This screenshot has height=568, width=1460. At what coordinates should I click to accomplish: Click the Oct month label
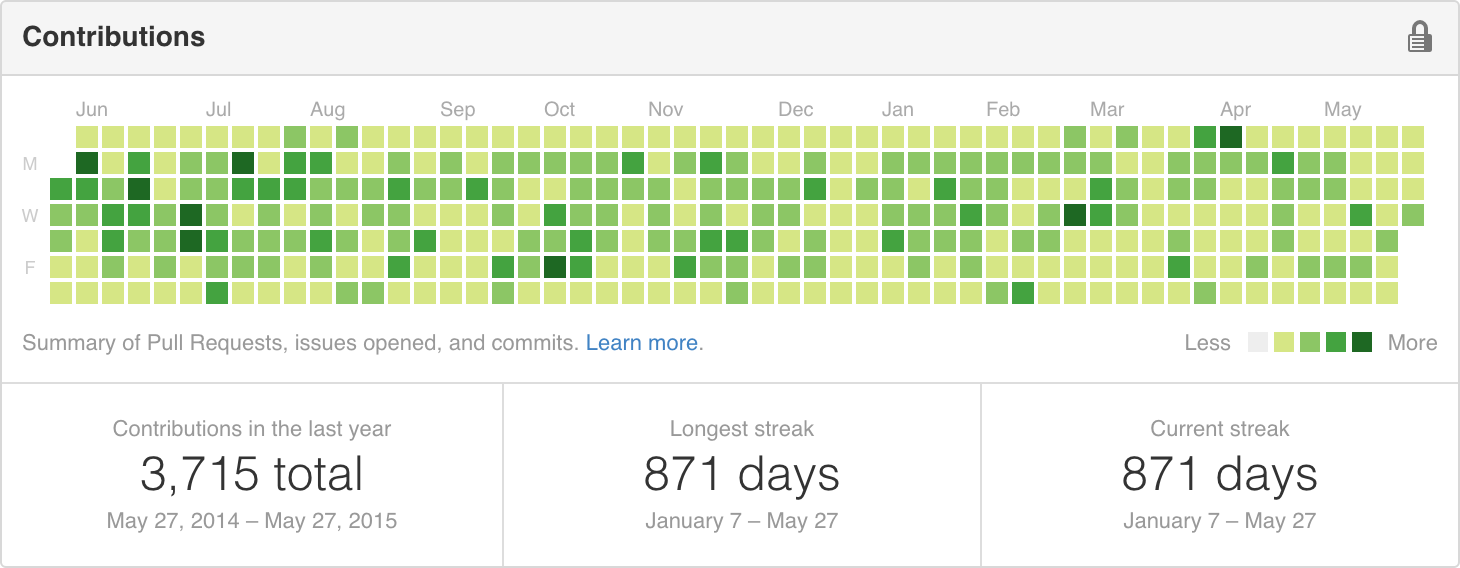pos(559,110)
